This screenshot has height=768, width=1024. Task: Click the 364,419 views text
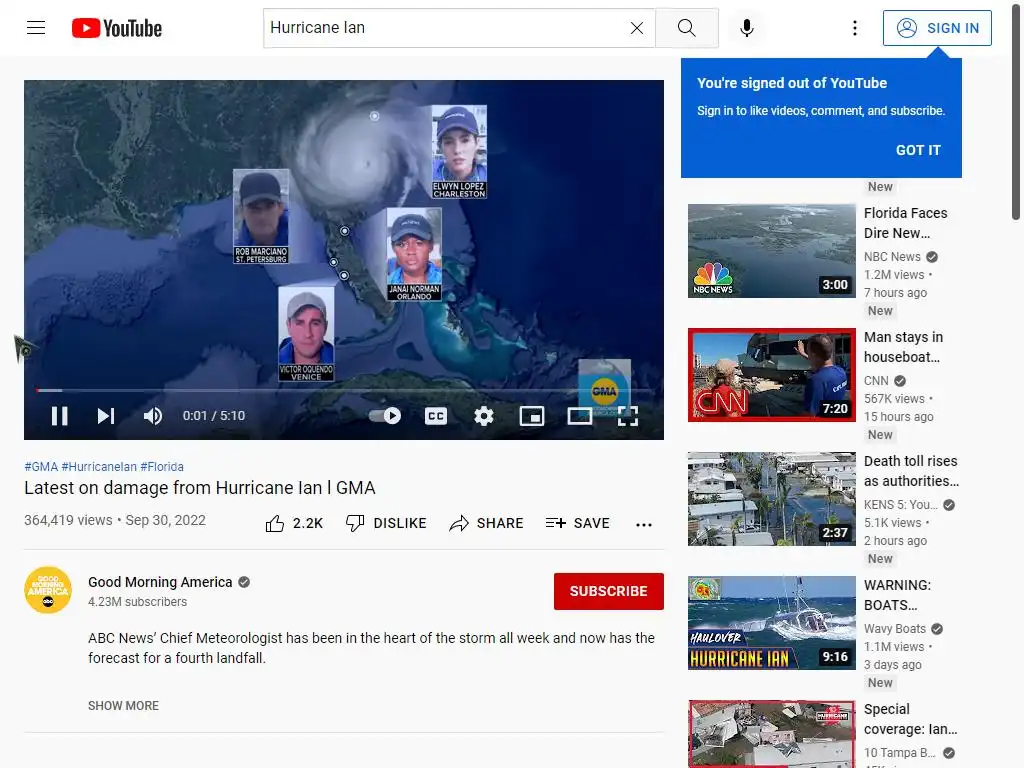click(x=68, y=520)
